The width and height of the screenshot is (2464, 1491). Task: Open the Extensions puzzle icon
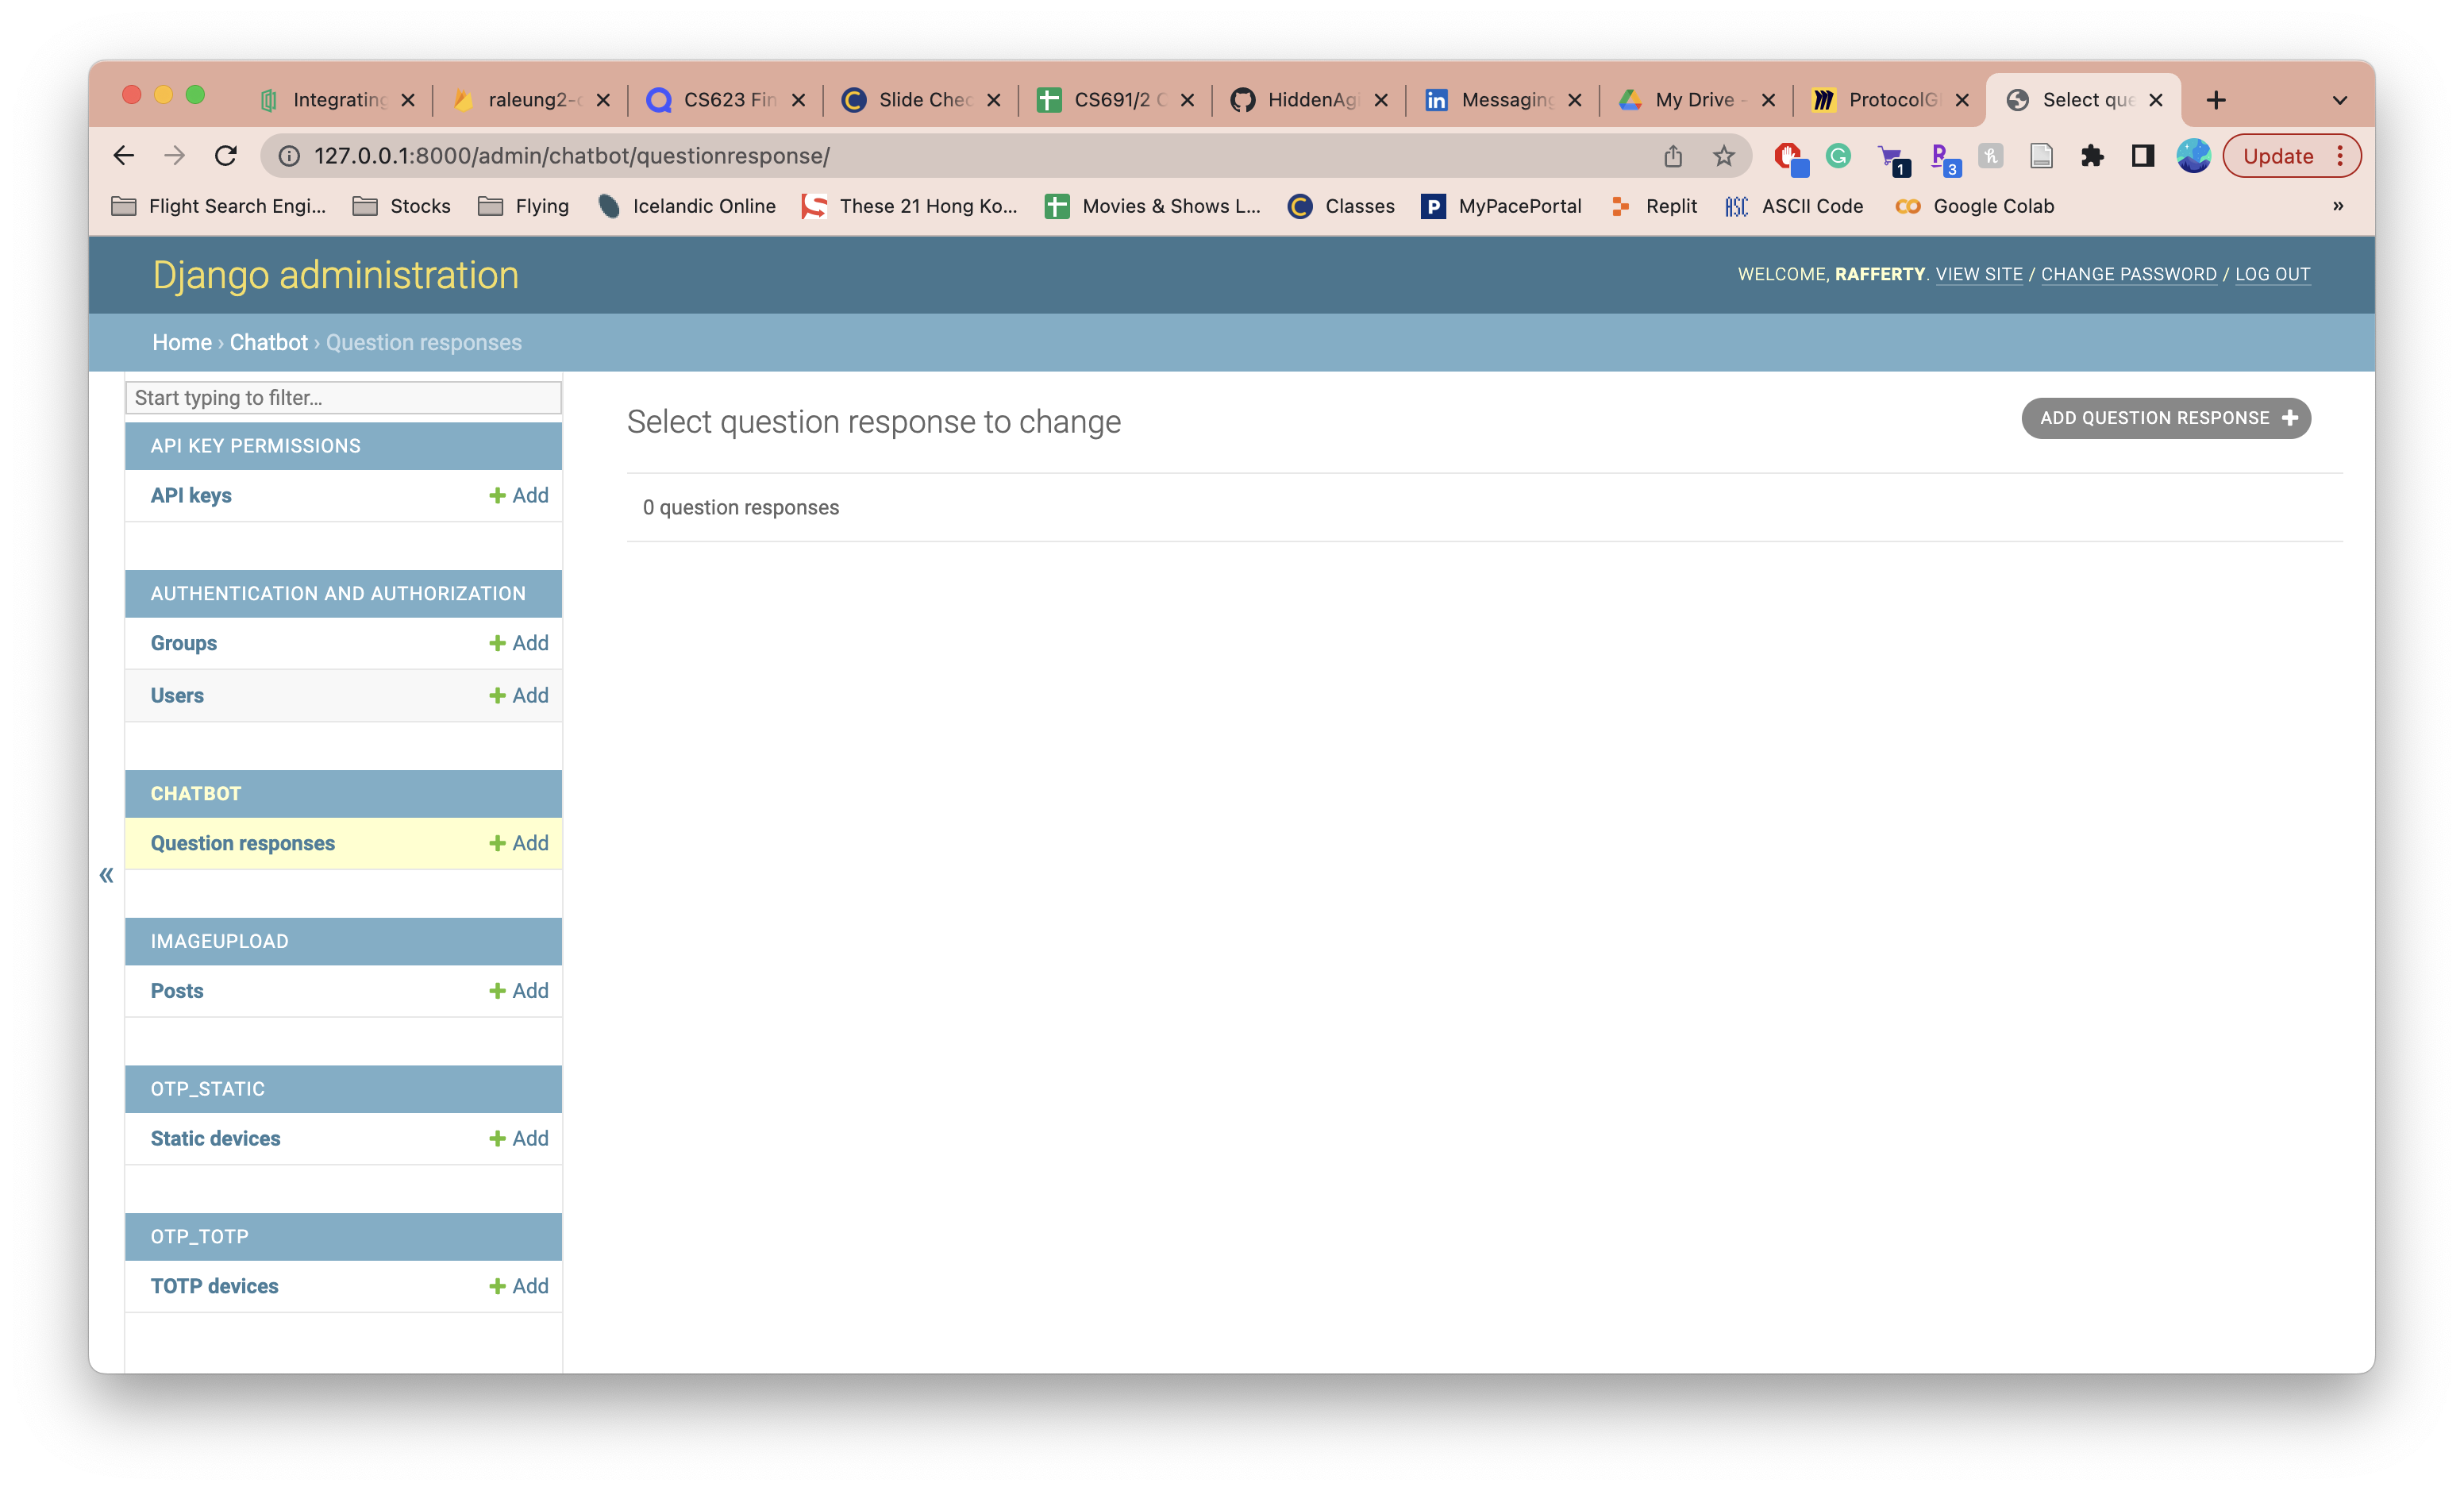coord(2092,156)
